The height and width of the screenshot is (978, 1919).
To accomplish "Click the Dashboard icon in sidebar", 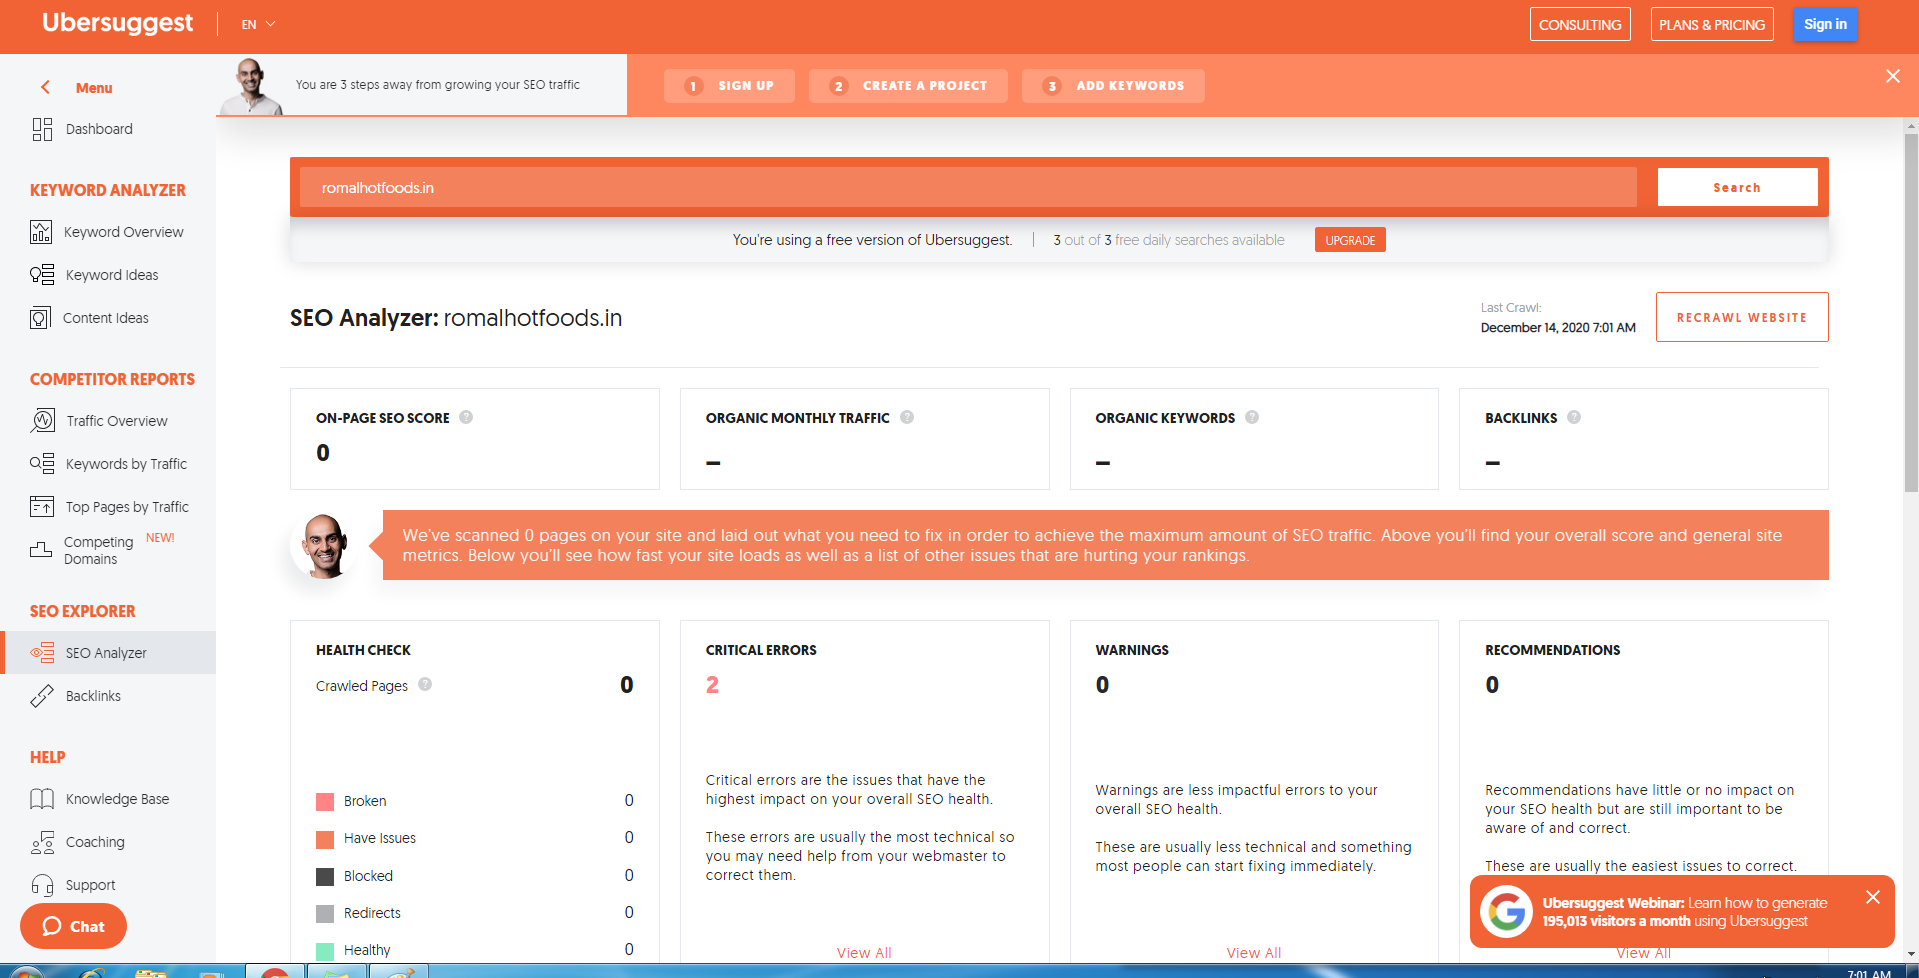I will coord(42,129).
